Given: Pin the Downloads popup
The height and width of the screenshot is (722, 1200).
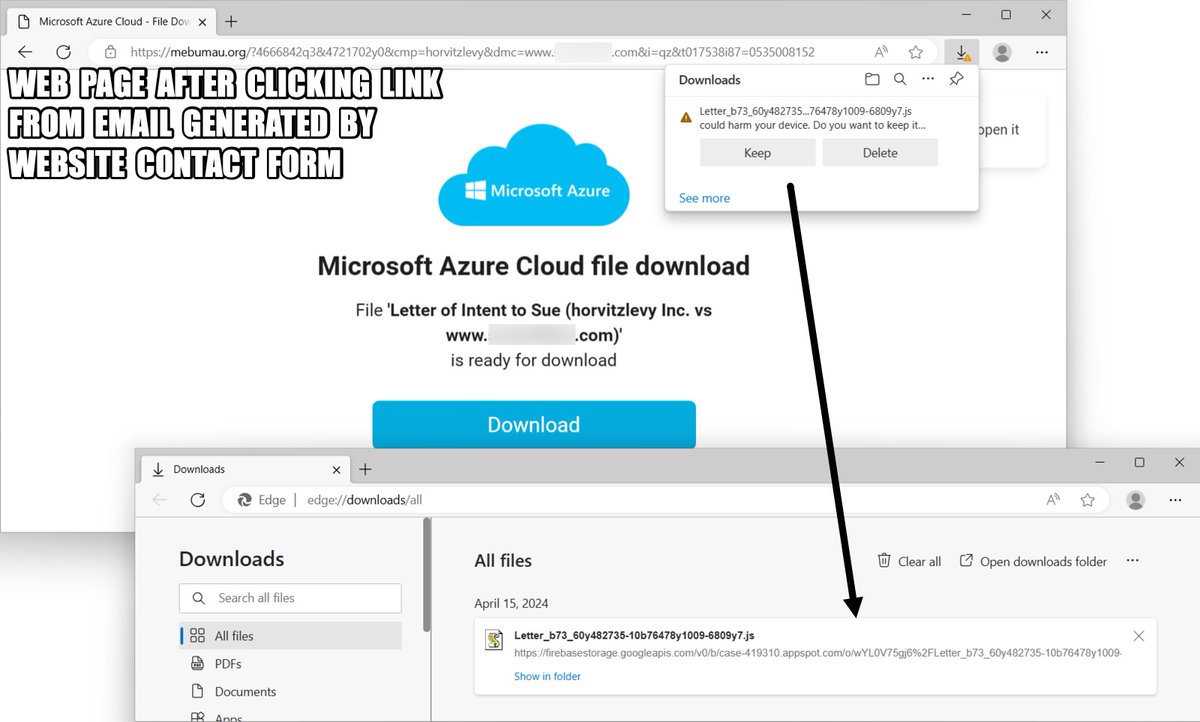Looking at the screenshot, I should click(x=956, y=79).
